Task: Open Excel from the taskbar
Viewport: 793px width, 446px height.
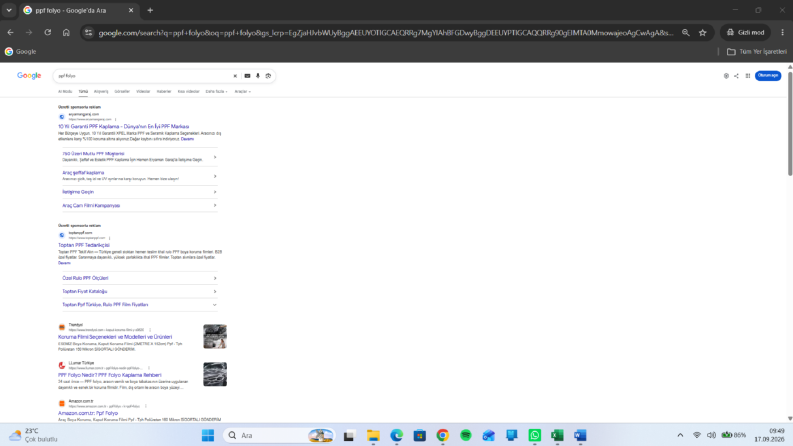Action: (557, 435)
